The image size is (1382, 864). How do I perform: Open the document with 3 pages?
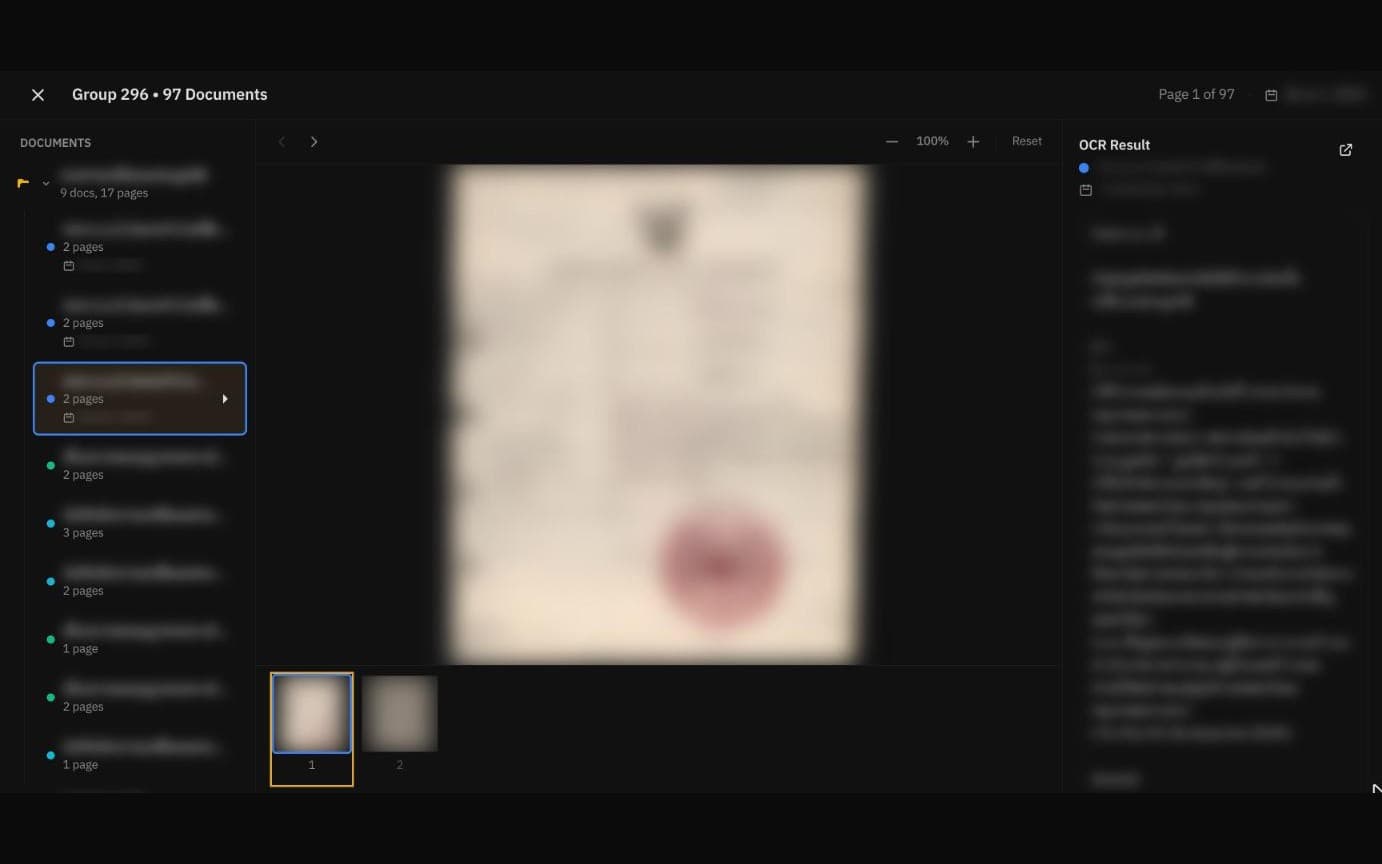pyautogui.click(x=140, y=523)
